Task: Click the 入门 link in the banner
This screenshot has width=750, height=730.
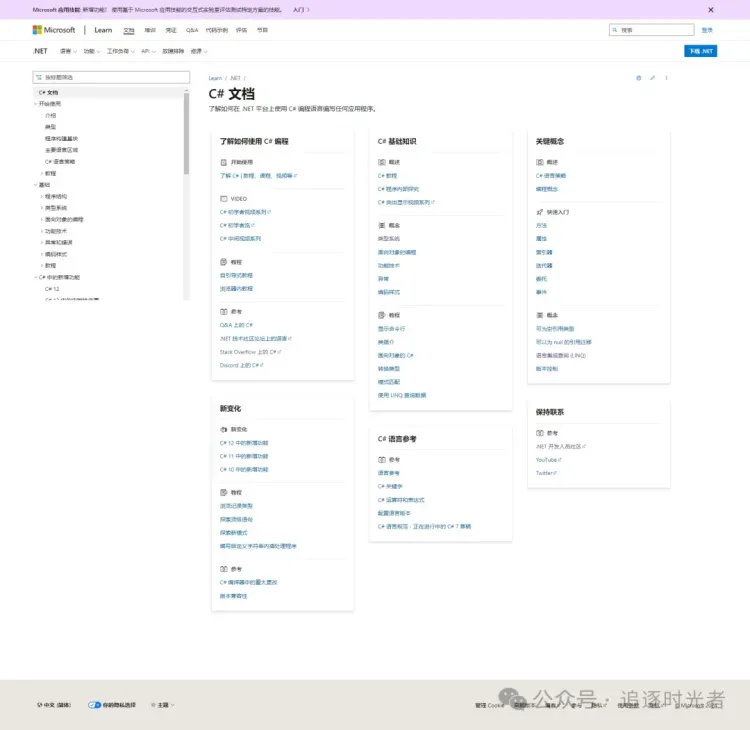Action: pos(301,10)
